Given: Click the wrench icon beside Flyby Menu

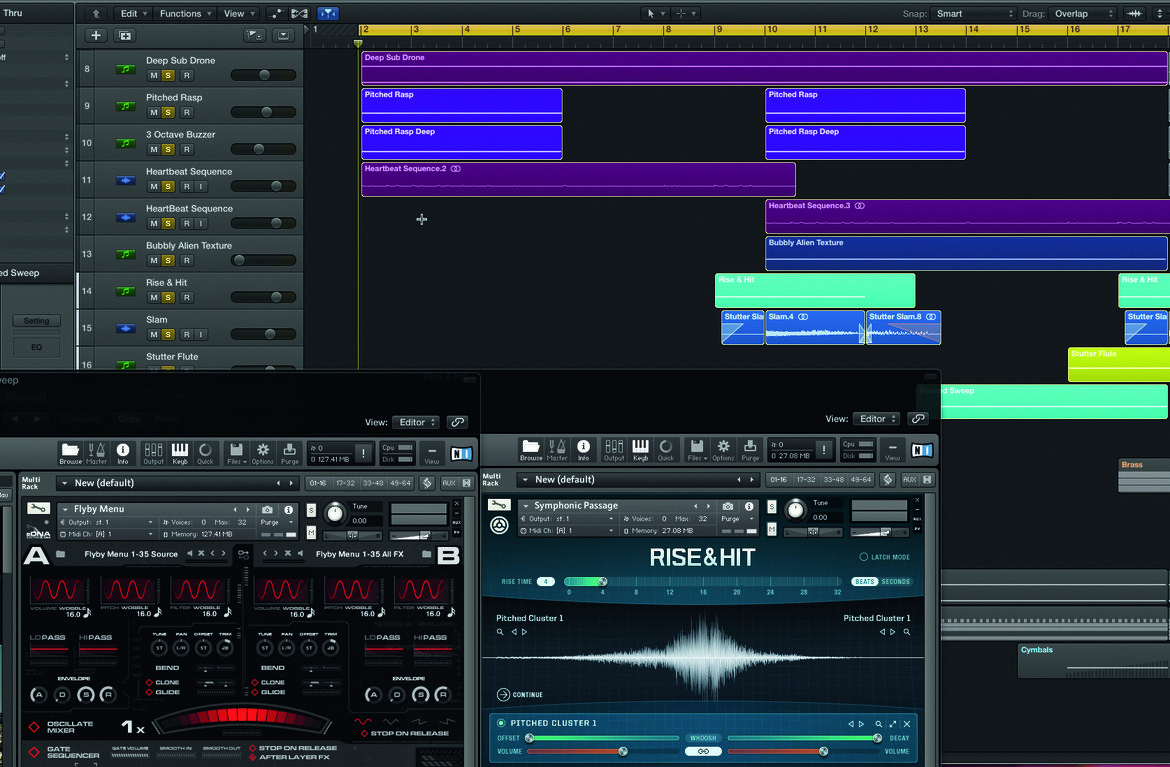Looking at the screenshot, I should pyautogui.click(x=38, y=508).
